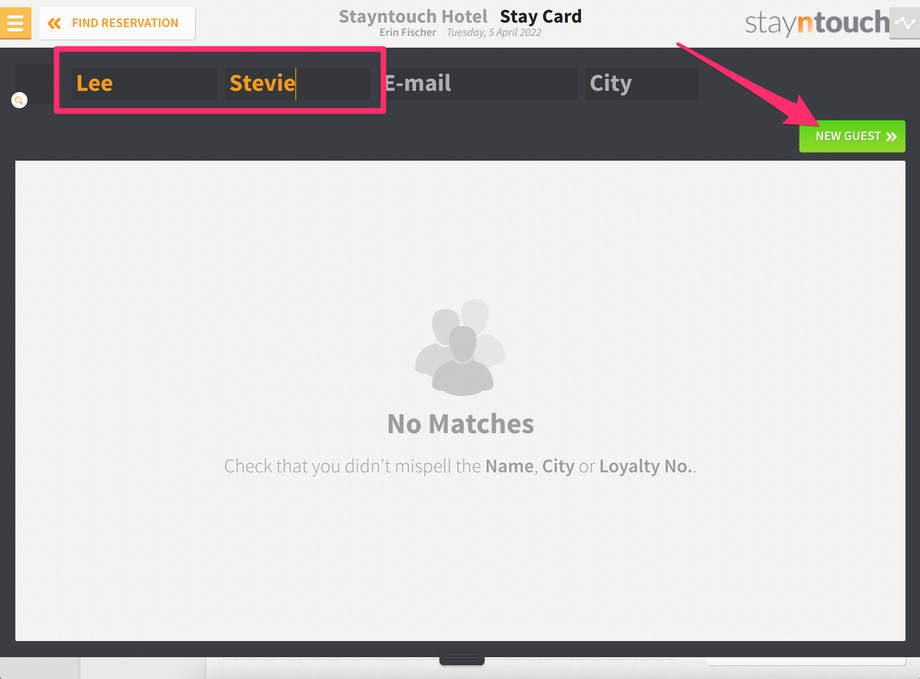Click the stayntouch logo
The width and height of the screenshot is (920, 679).
[817, 23]
